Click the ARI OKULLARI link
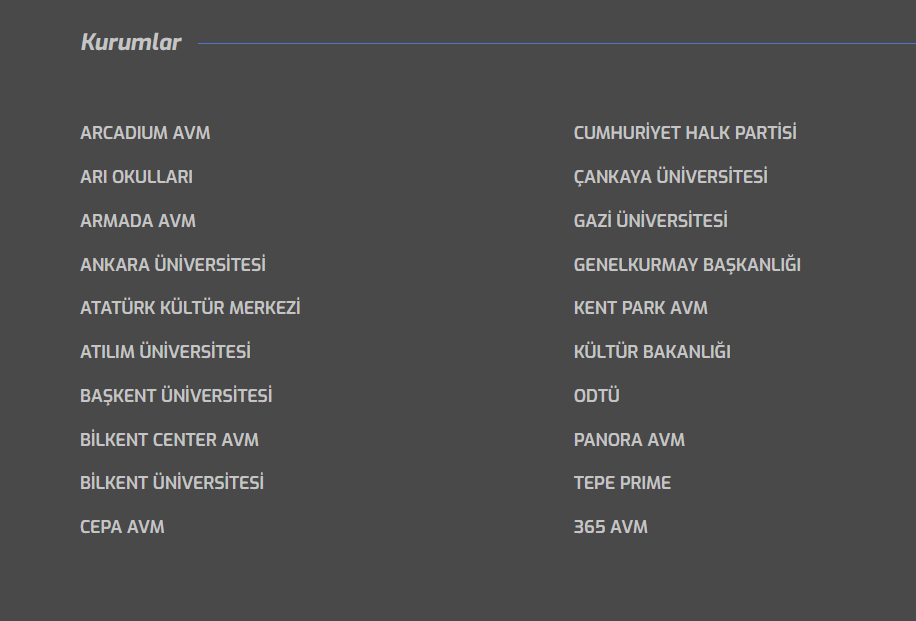The width and height of the screenshot is (916, 621). coord(136,177)
